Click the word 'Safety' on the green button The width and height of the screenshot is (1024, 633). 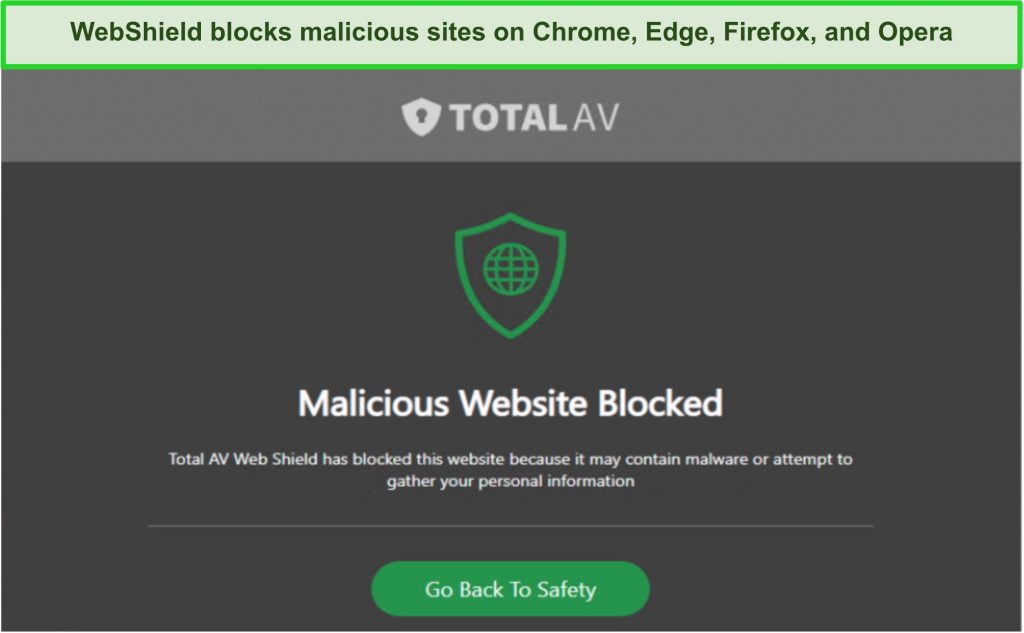point(567,590)
